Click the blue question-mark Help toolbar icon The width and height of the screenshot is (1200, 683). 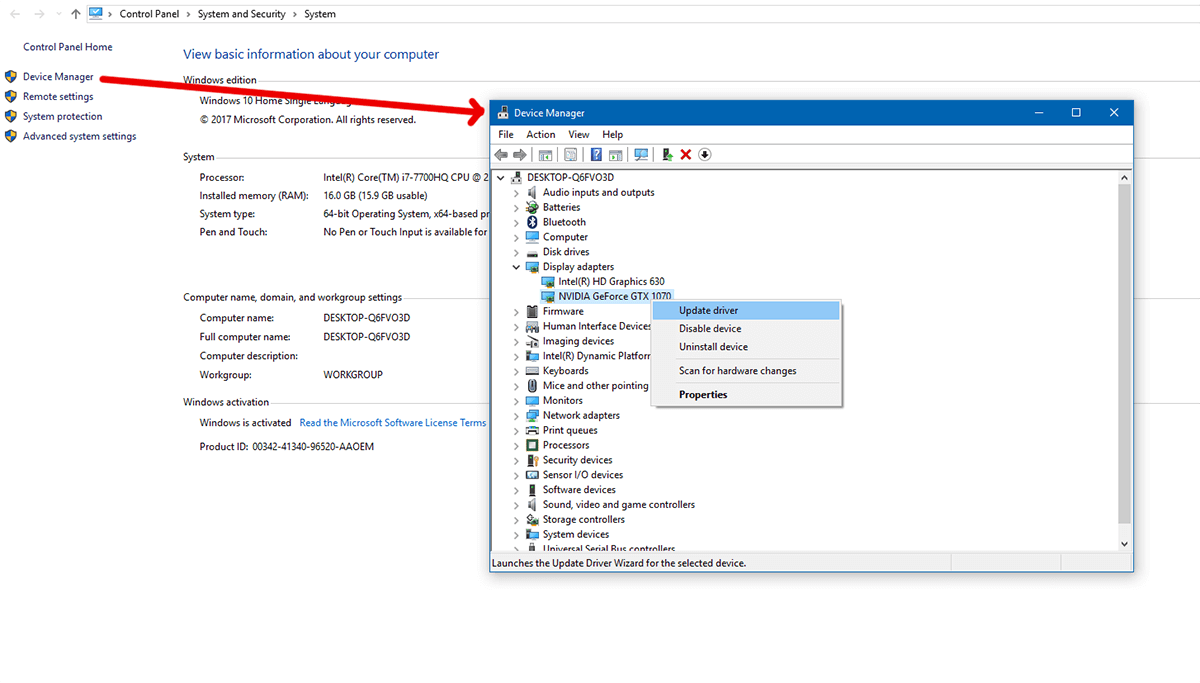point(596,154)
